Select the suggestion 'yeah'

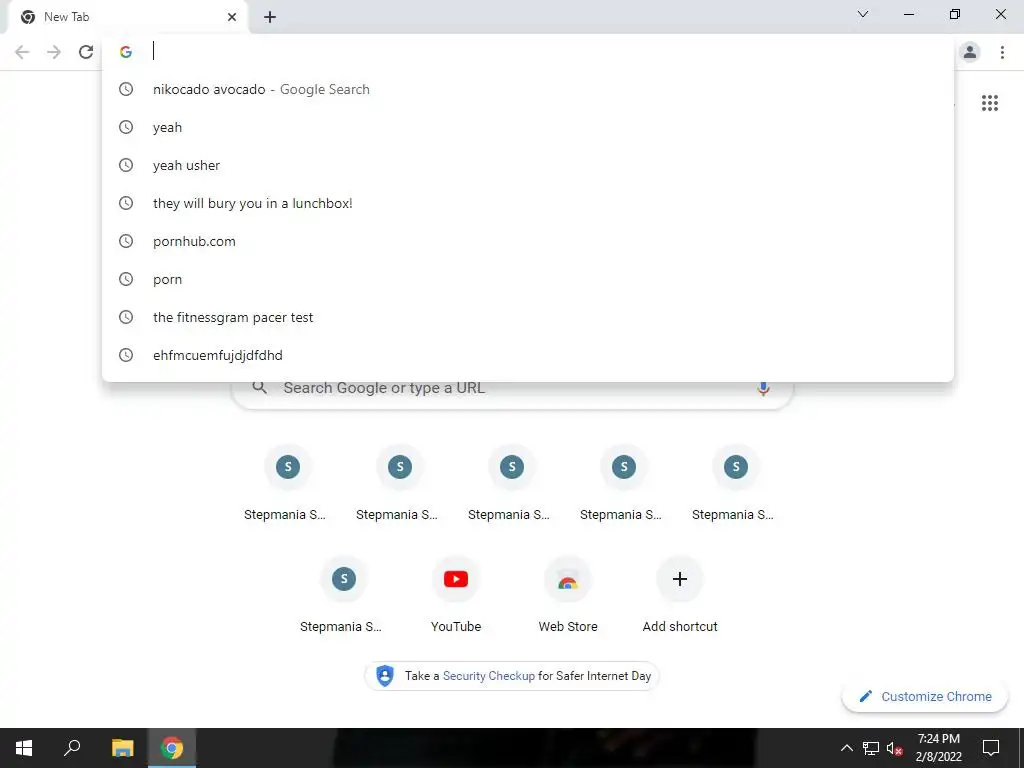coord(528,127)
